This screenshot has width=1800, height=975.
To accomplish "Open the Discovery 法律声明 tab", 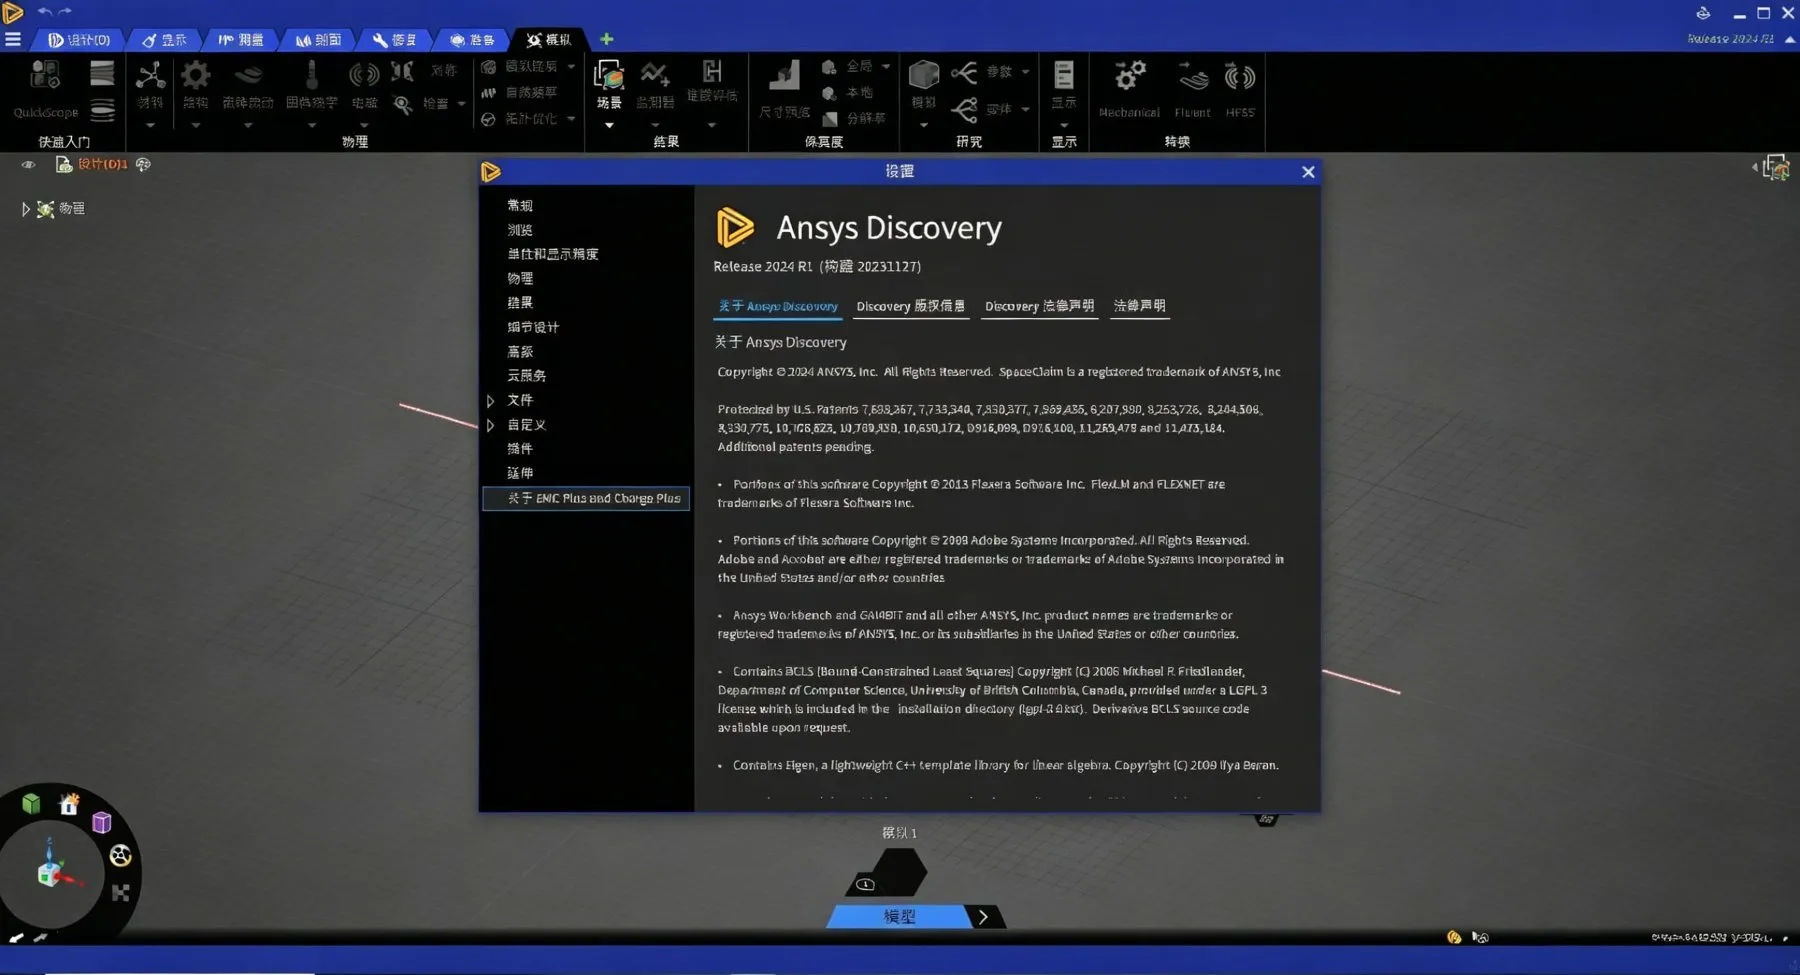I will click(x=1039, y=307).
